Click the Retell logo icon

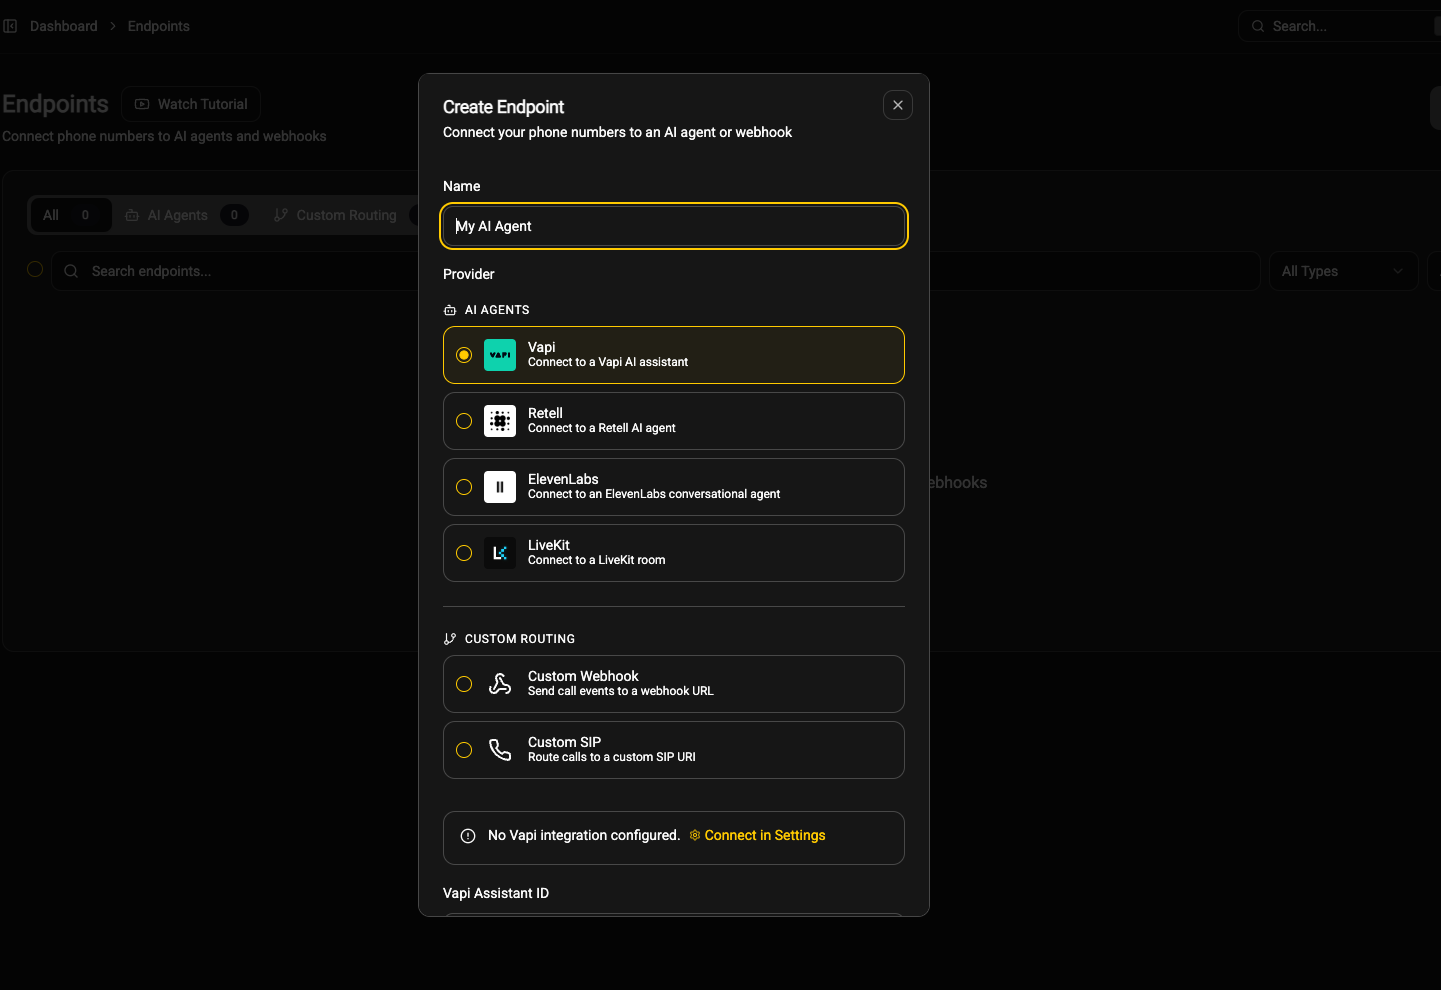[x=500, y=421]
